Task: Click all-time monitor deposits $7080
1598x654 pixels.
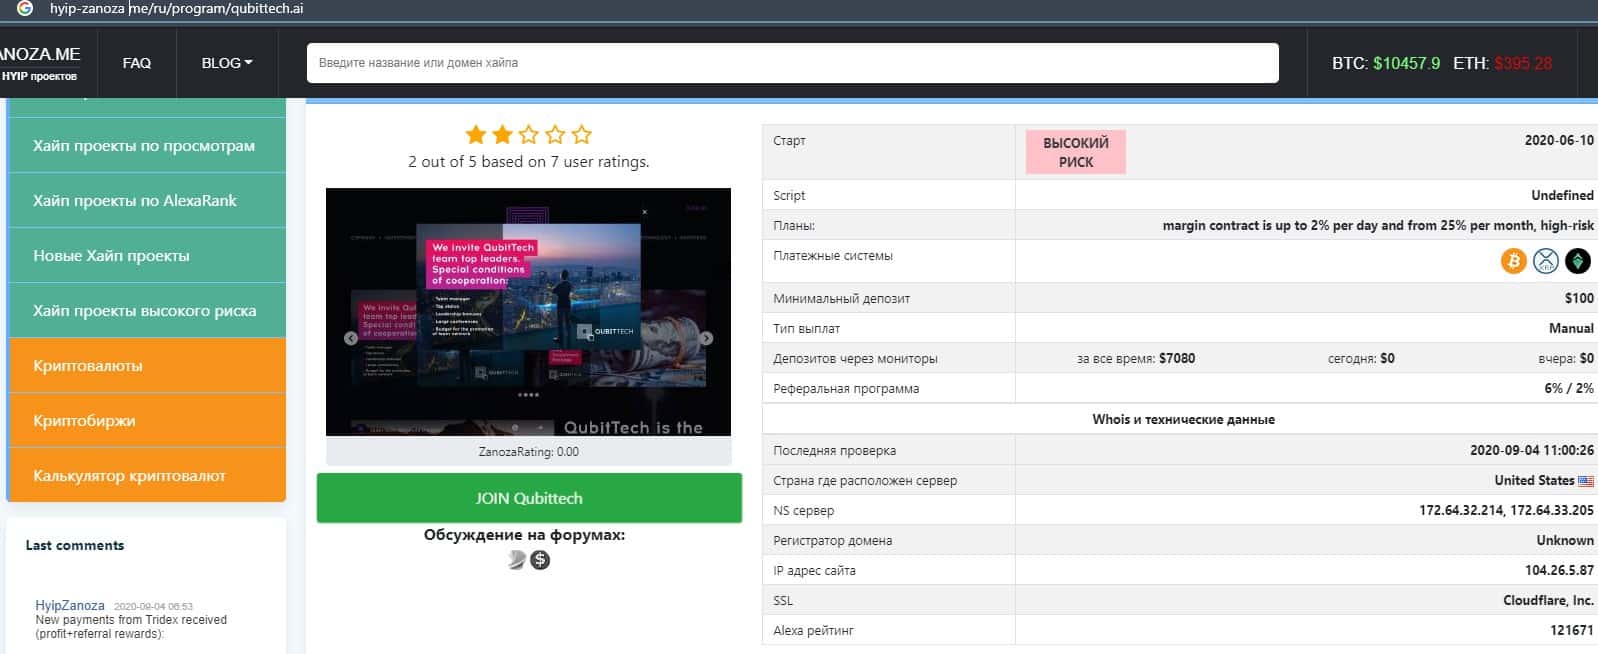Action: (1177, 358)
